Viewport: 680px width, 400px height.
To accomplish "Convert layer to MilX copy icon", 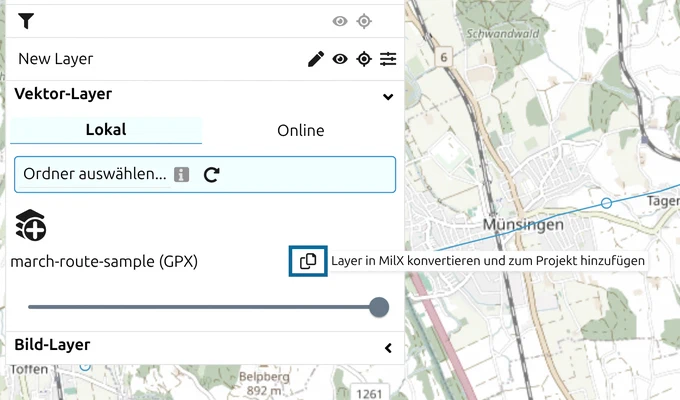I will (x=308, y=261).
